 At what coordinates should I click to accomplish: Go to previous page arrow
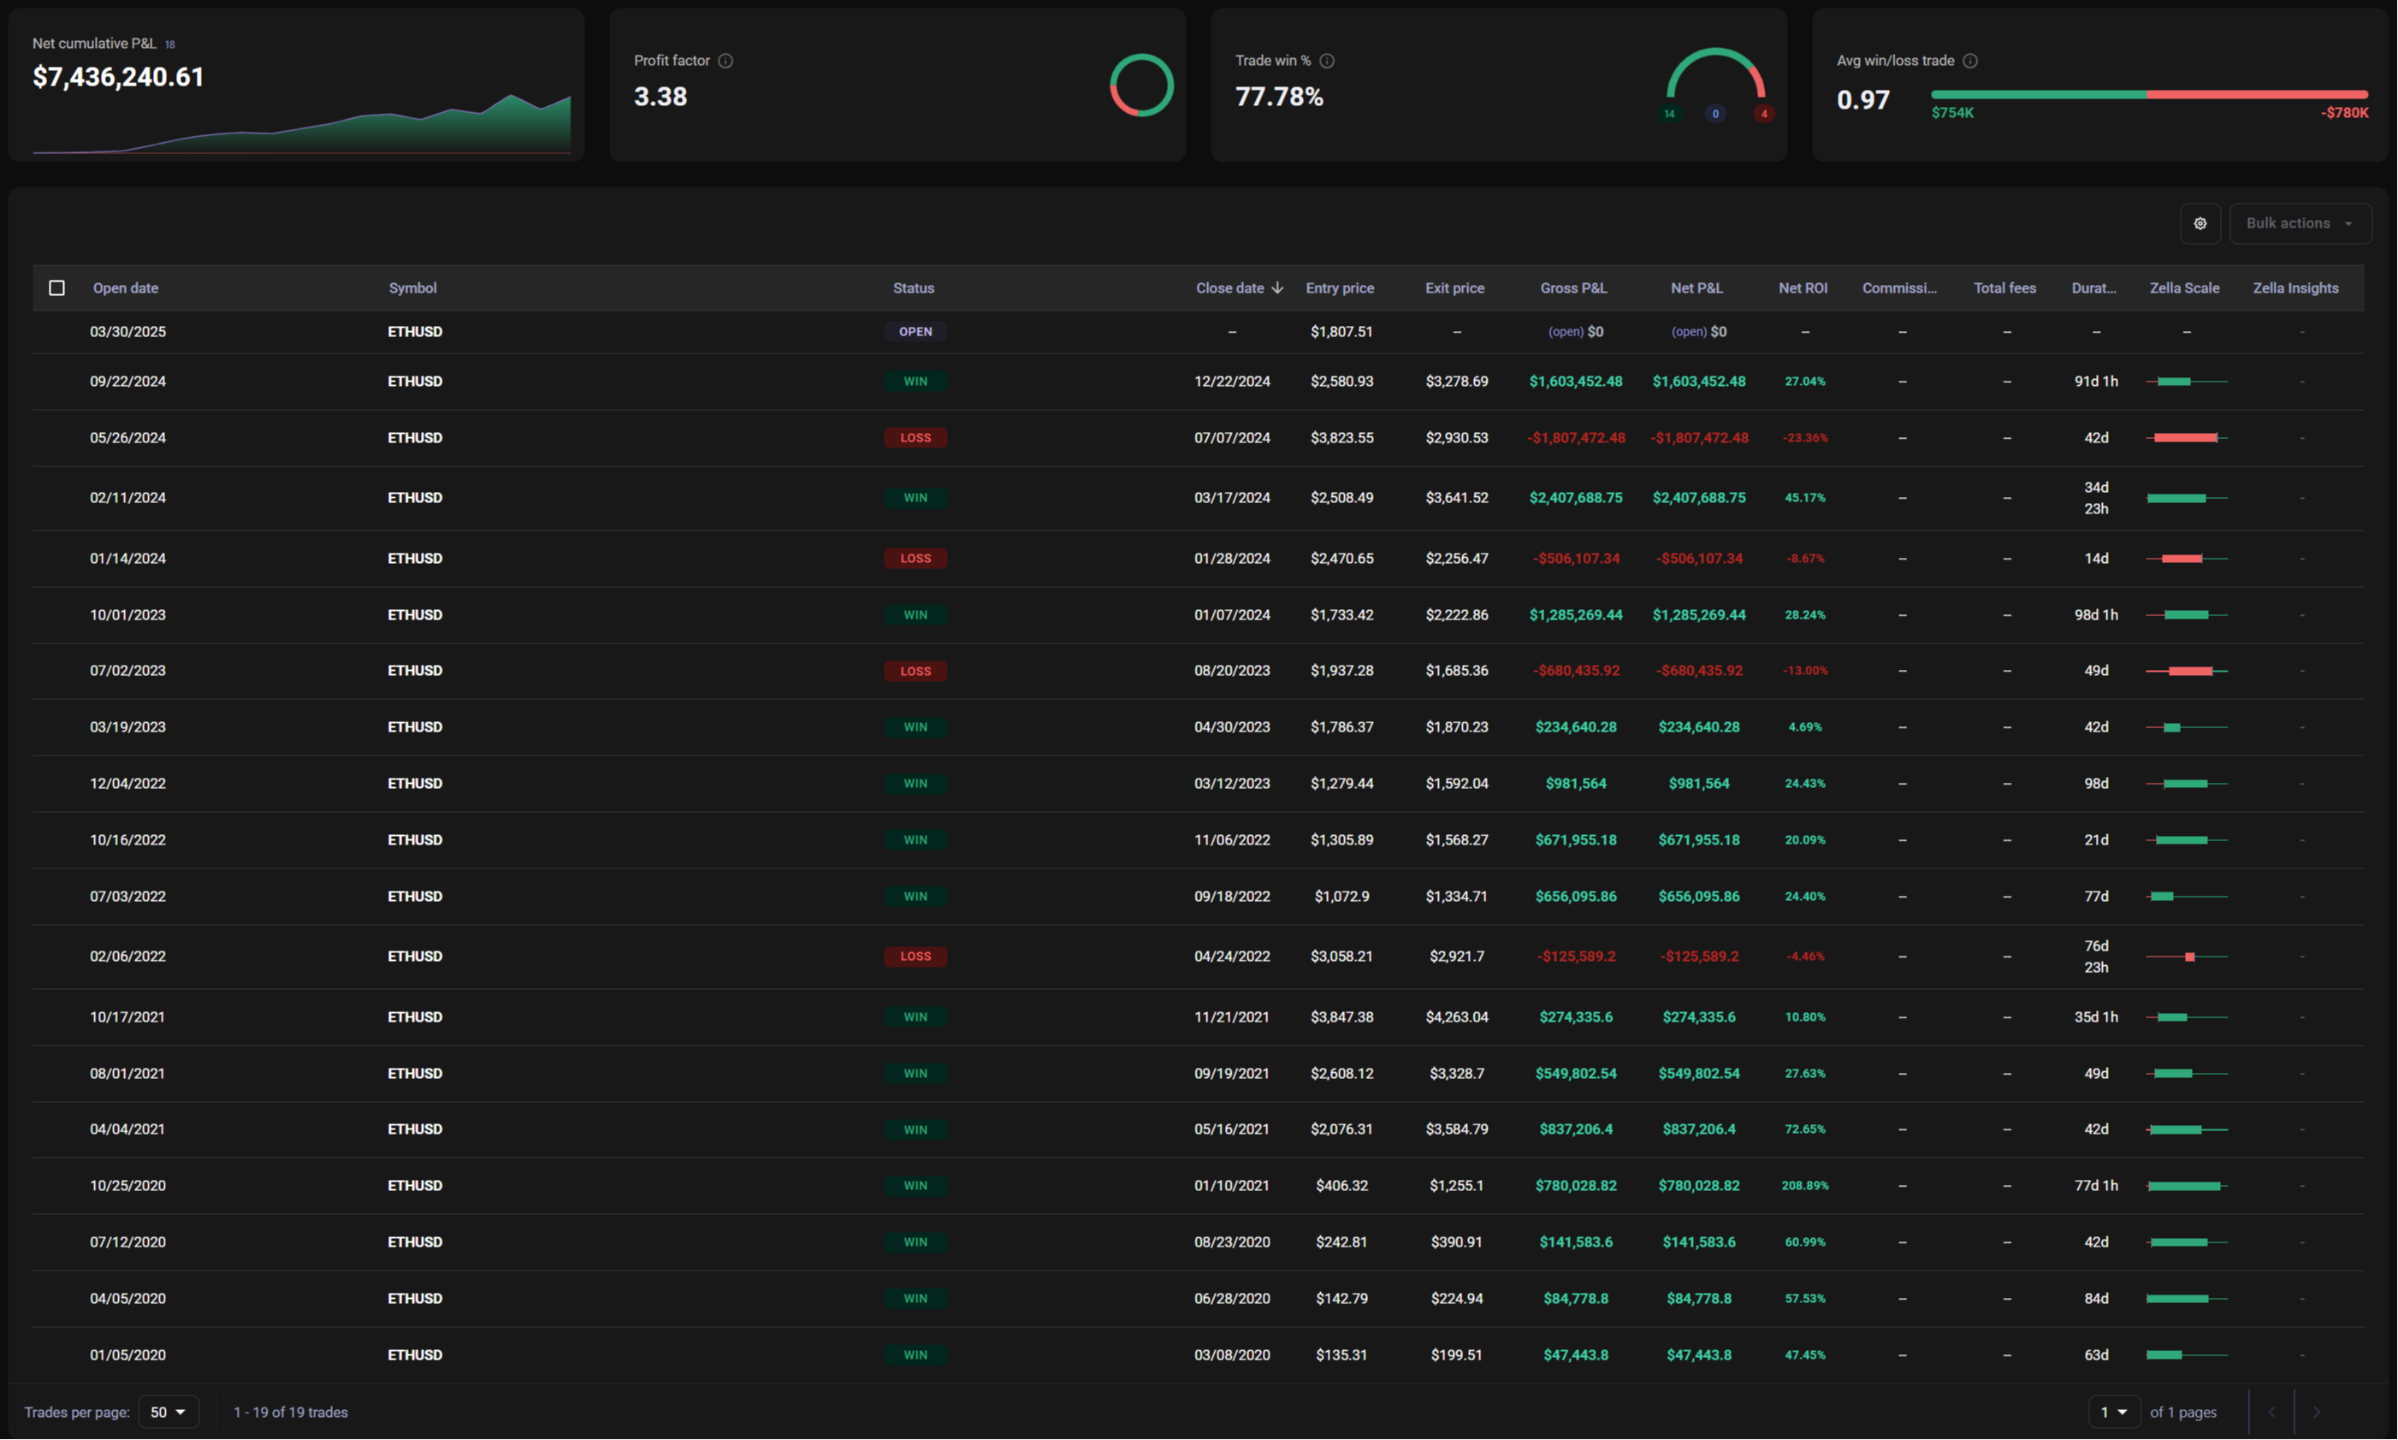pyautogui.click(x=2272, y=1412)
